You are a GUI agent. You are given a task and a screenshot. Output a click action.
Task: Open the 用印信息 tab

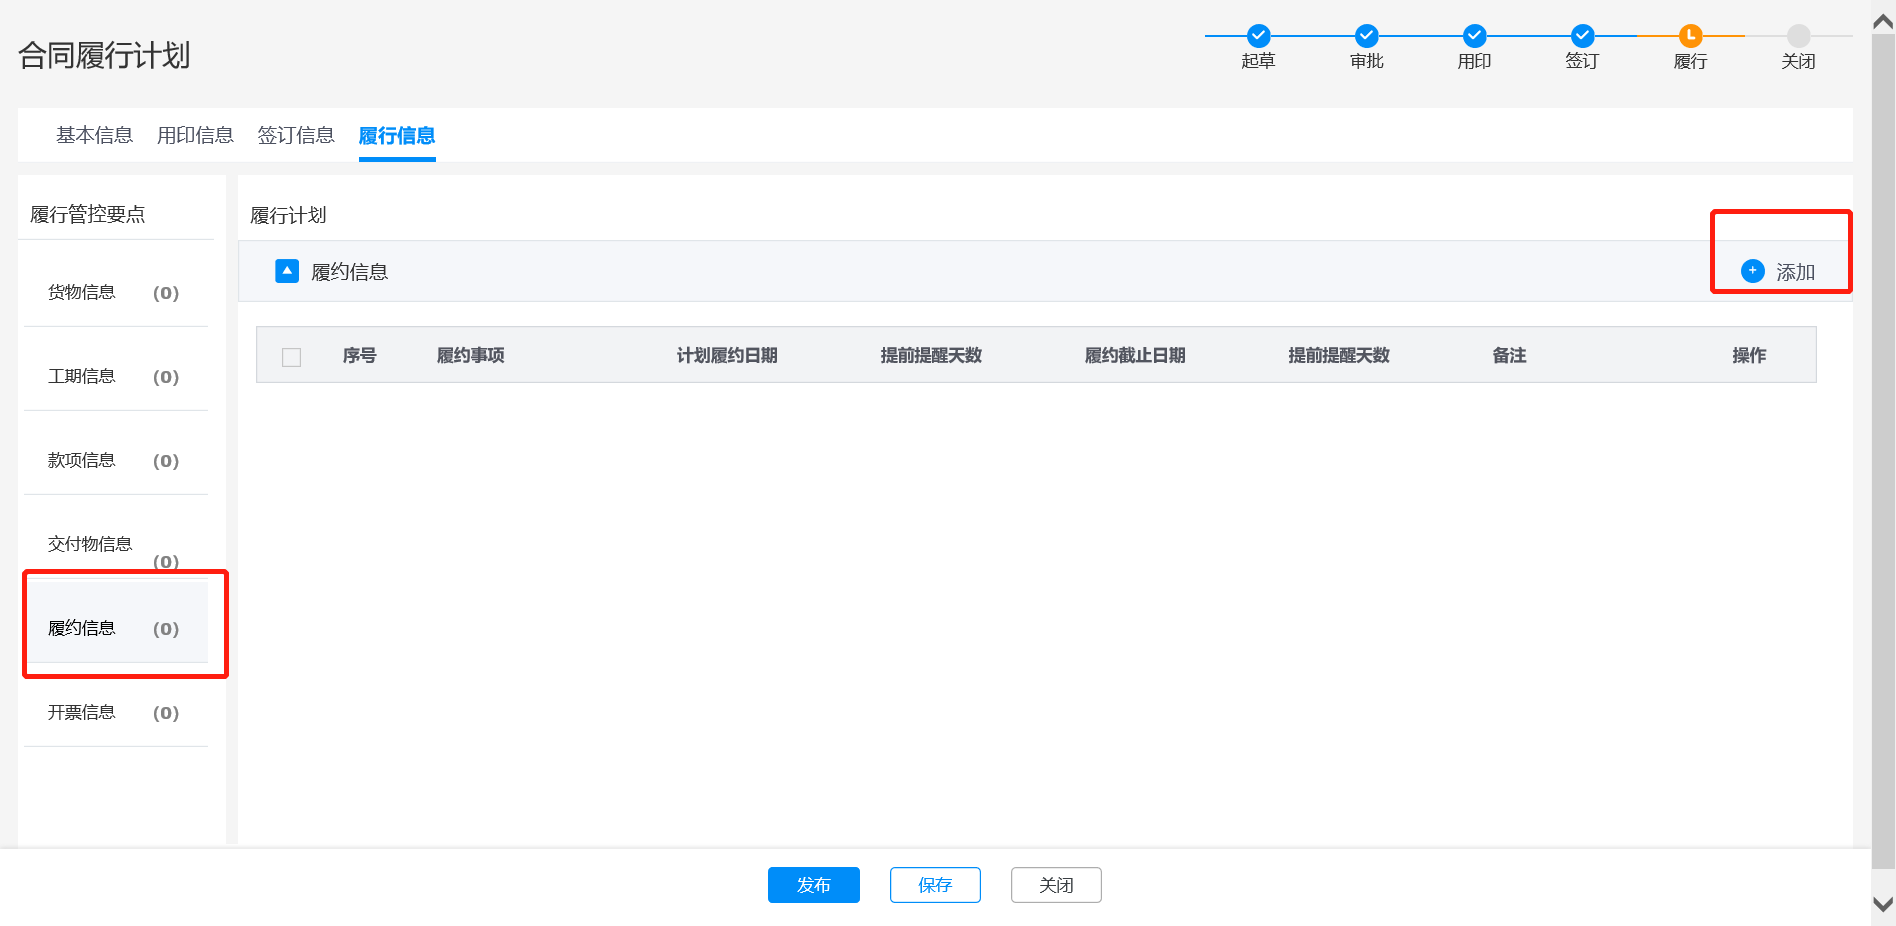pyautogui.click(x=195, y=135)
